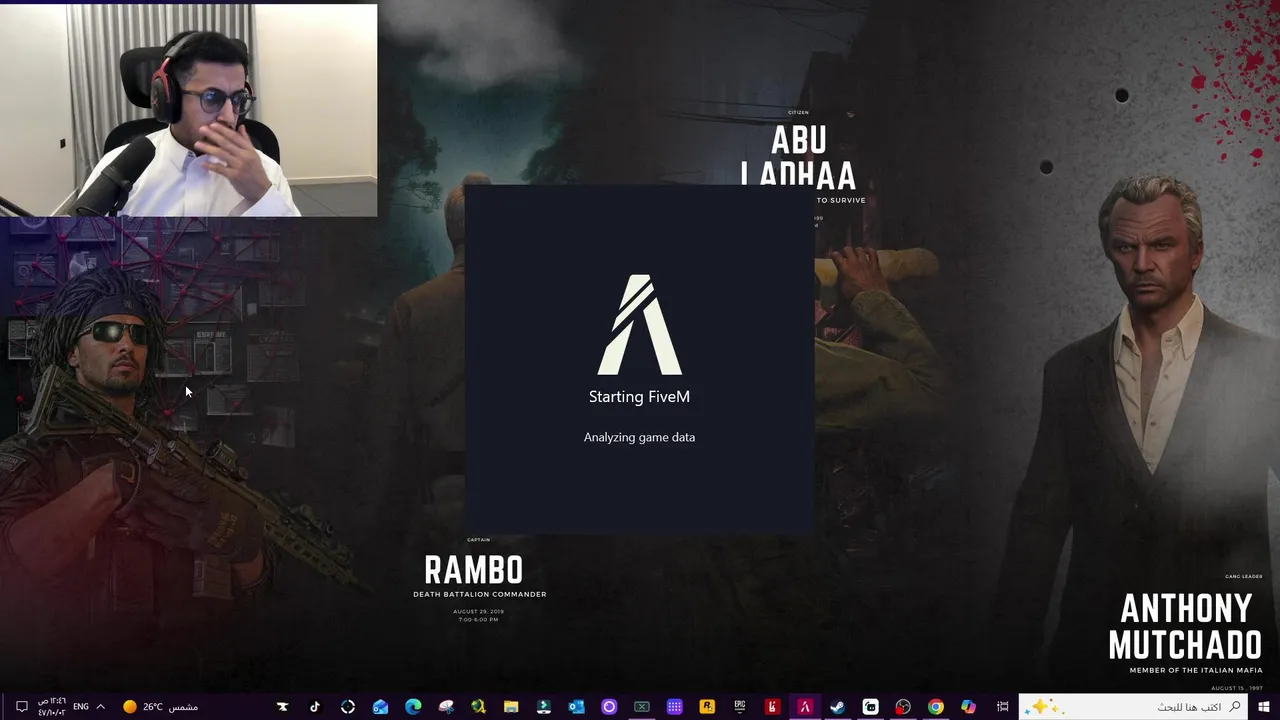1280x720 pixels.
Task: Click the "Analyzing game data" status text
Action: pyautogui.click(x=639, y=437)
